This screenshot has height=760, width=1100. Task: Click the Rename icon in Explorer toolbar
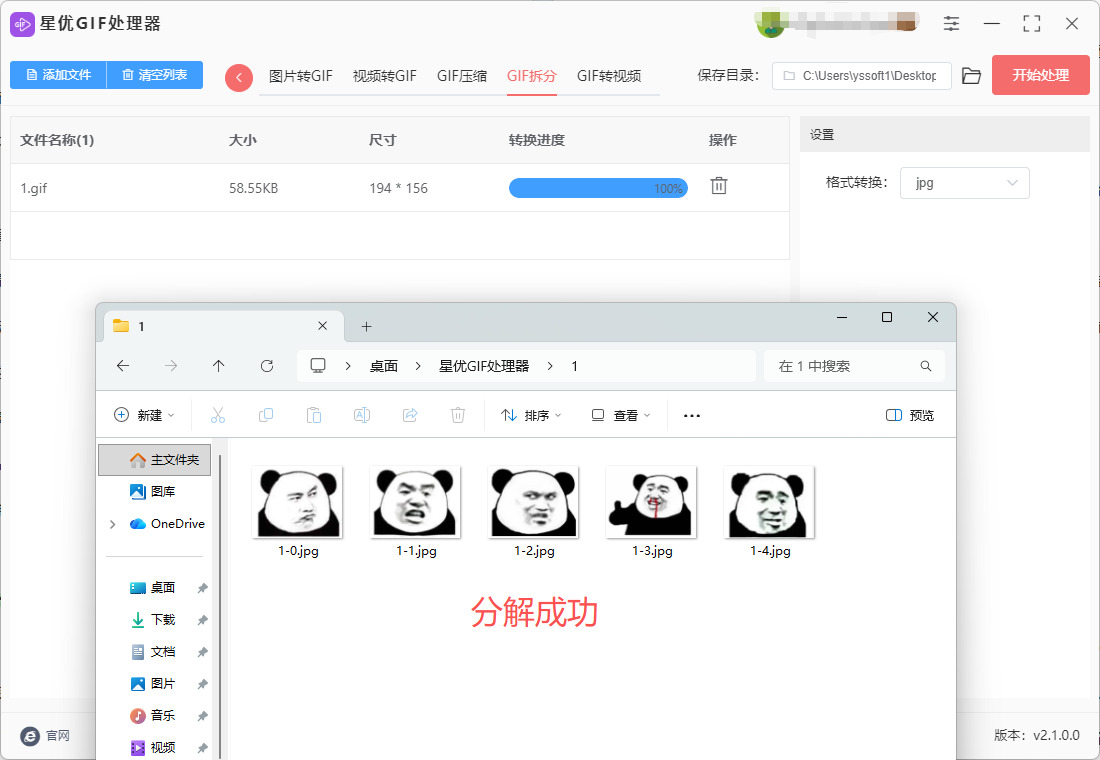tap(362, 415)
